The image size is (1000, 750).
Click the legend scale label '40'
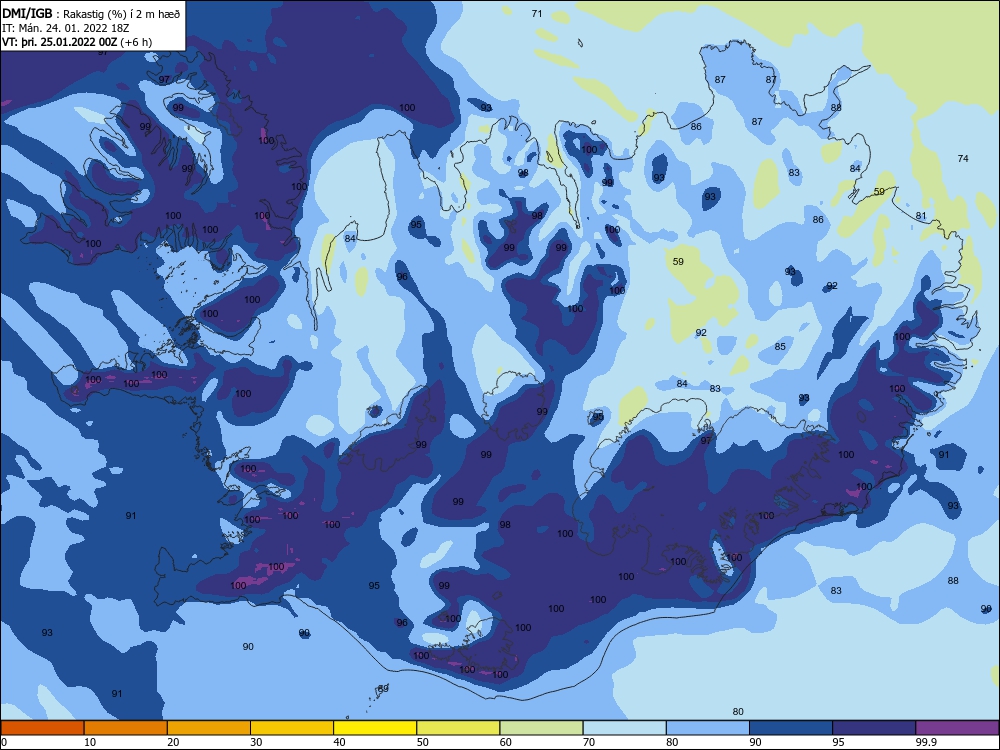tap(339, 742)
